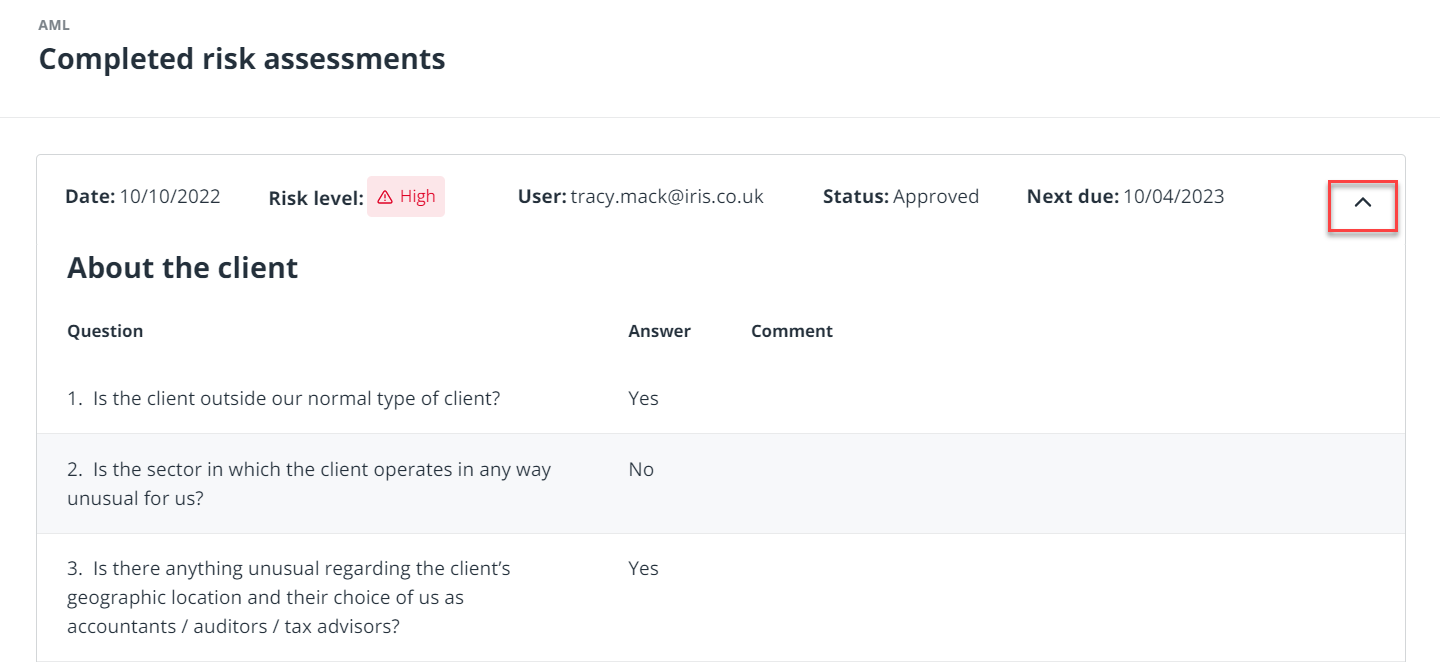
Task: Click the Completed risk assessments page title
Action: click(242, 58)
